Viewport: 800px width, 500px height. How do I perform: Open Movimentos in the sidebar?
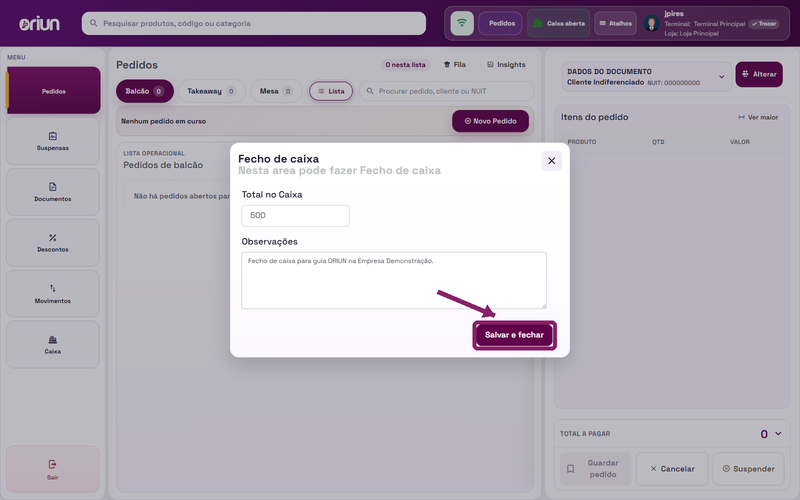coord(53,294)
